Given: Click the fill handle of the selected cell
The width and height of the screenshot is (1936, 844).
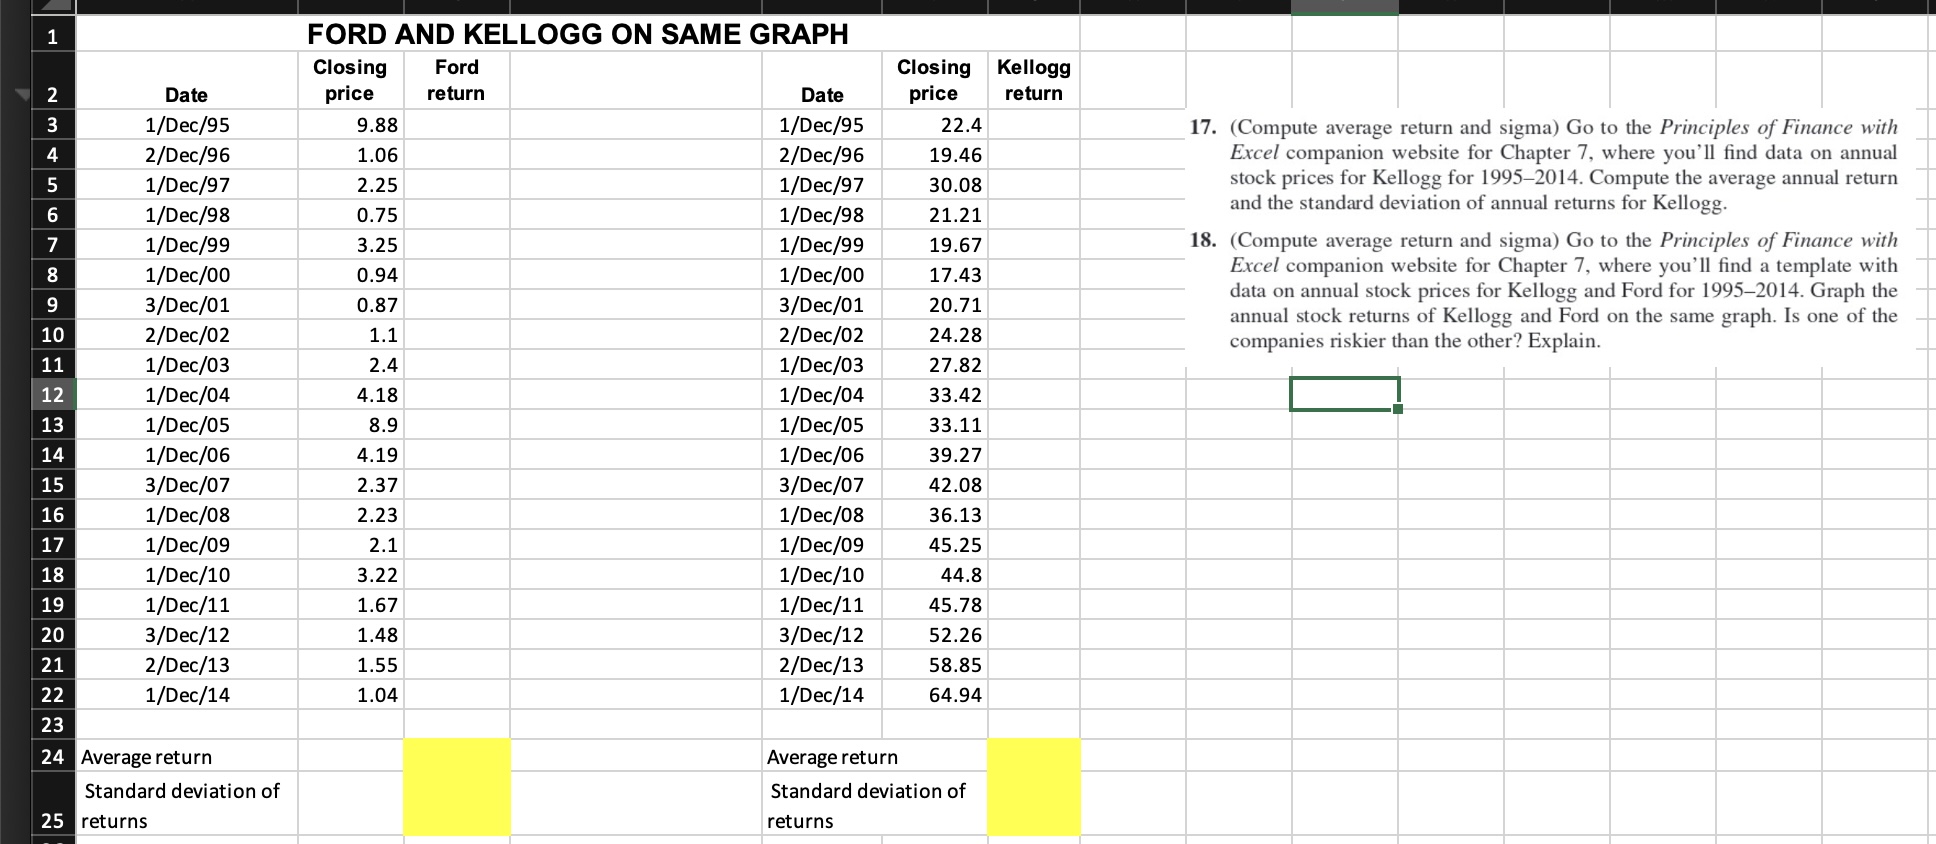Looking at the screenshot, I should coord(1397,408).
